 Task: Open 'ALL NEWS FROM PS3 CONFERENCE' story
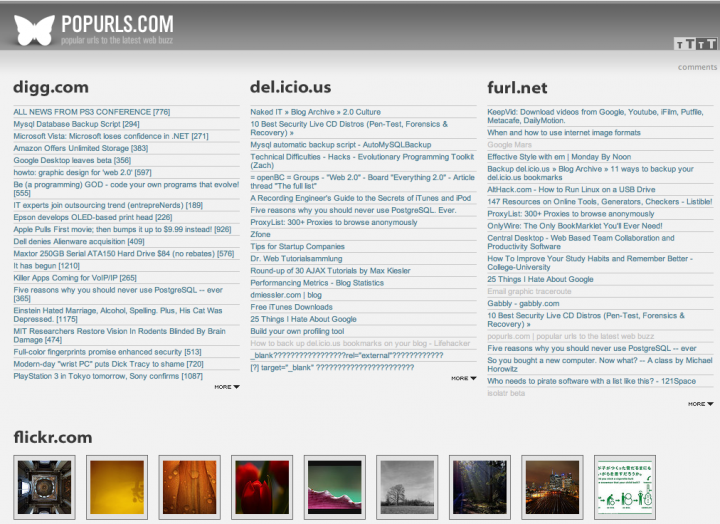[92, 112]
